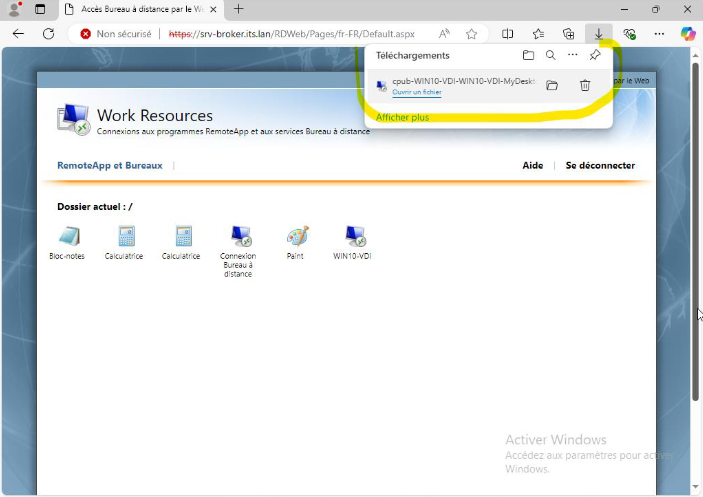
Task: Open the read aloud icon in address bar
Action: pyautogui.click(x=444, y=34)
